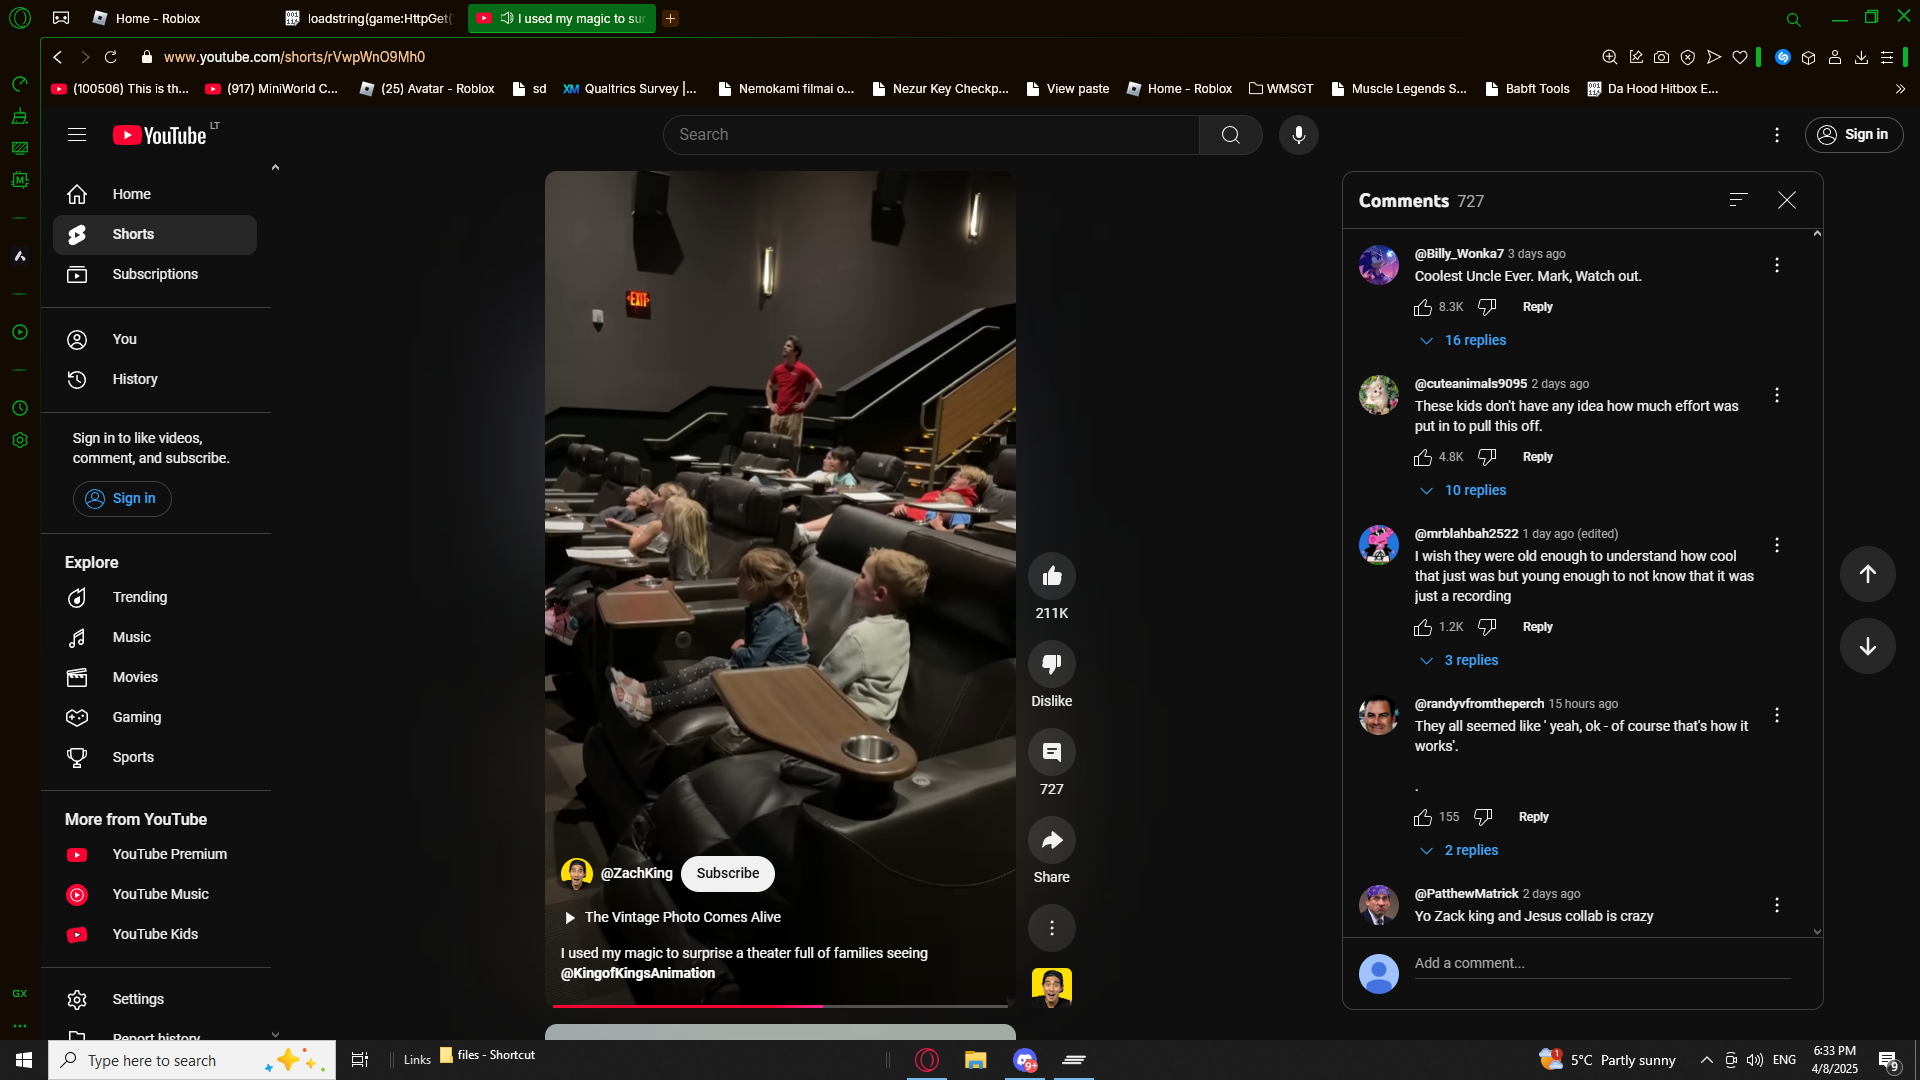The height and width of the screenshot is (1080, 1920).
Task: Switch to the Home - Roblox browser tab
Action: (x=157, y=18)
